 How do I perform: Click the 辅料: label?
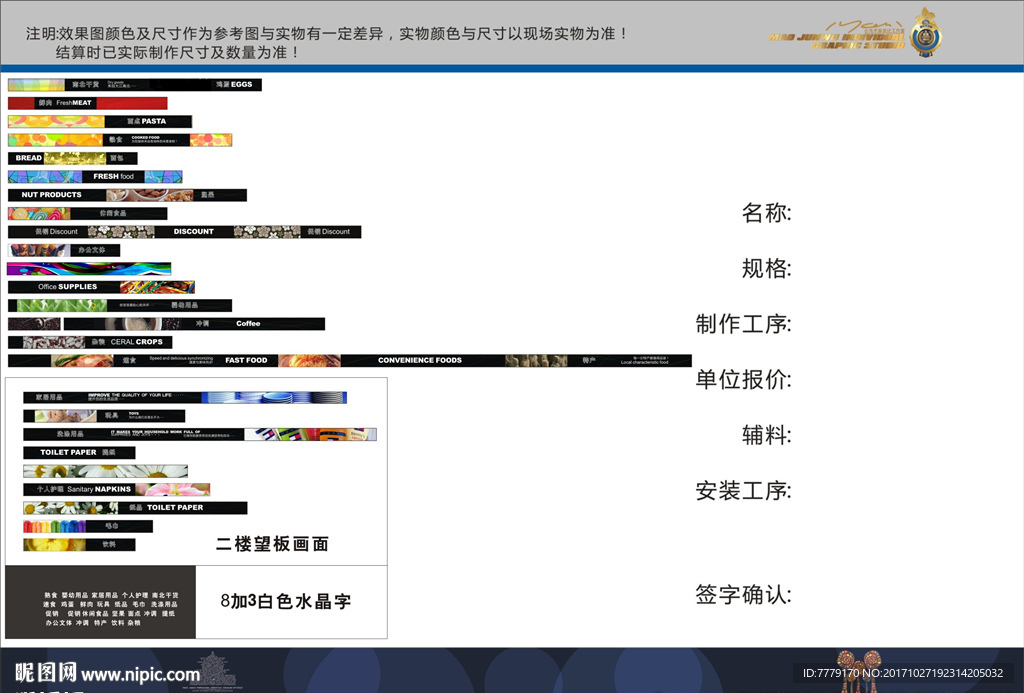point(767,435)
